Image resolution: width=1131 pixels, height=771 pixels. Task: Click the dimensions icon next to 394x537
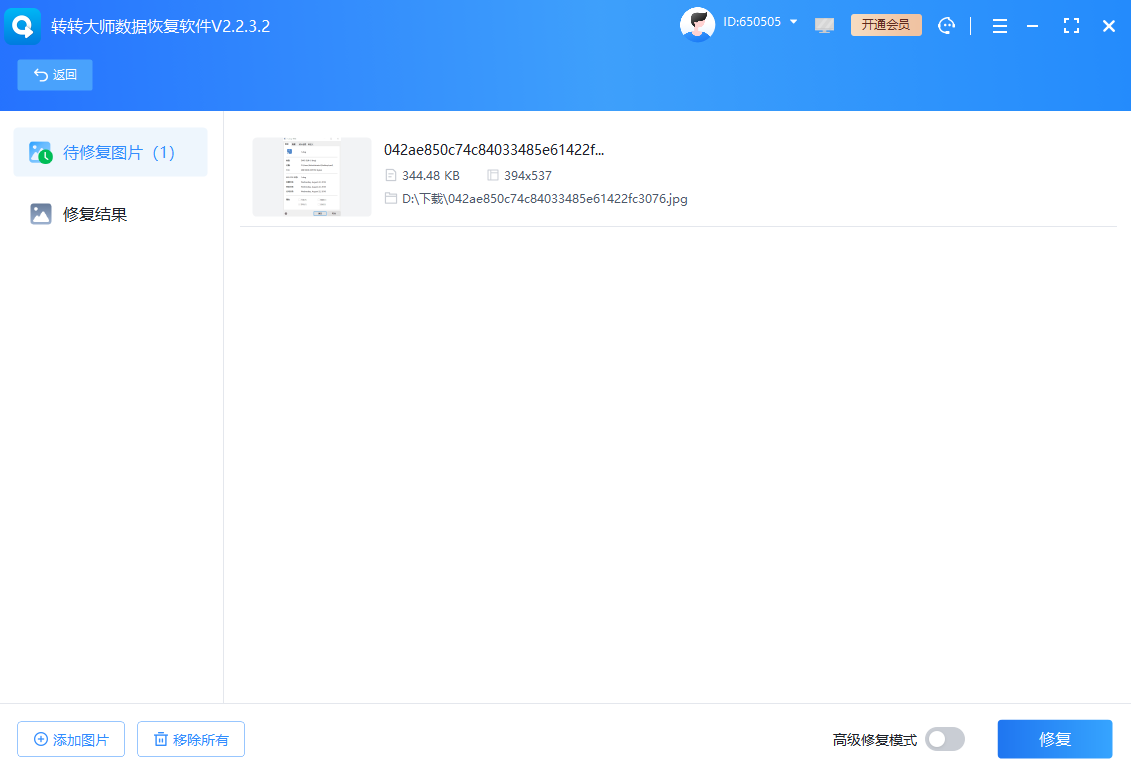coord(492,174)
